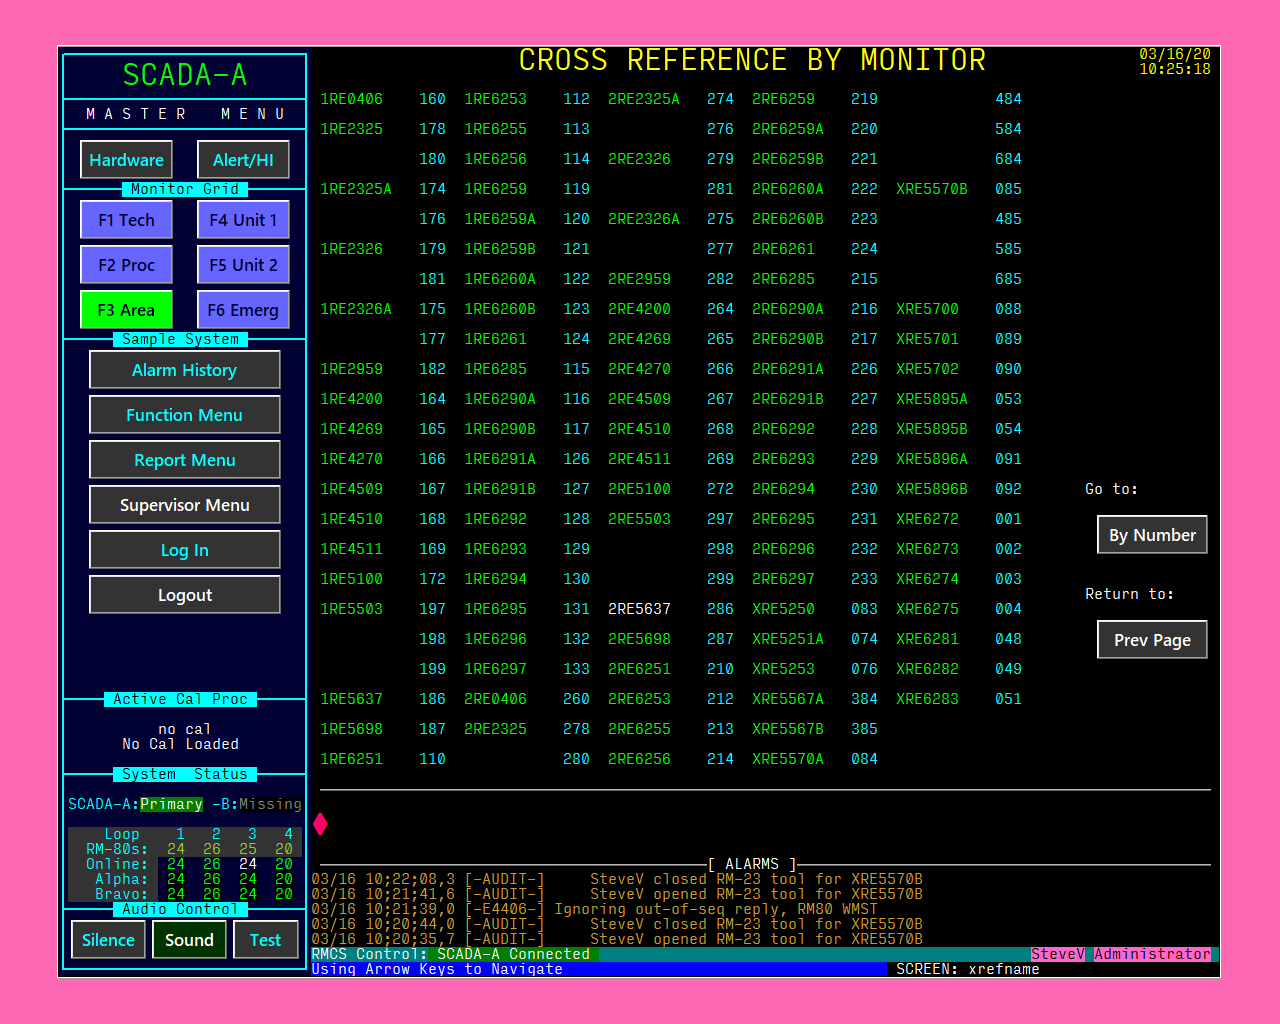The image size is (1280, 1024).
Task: Run the audio Test
Action: 265,940
